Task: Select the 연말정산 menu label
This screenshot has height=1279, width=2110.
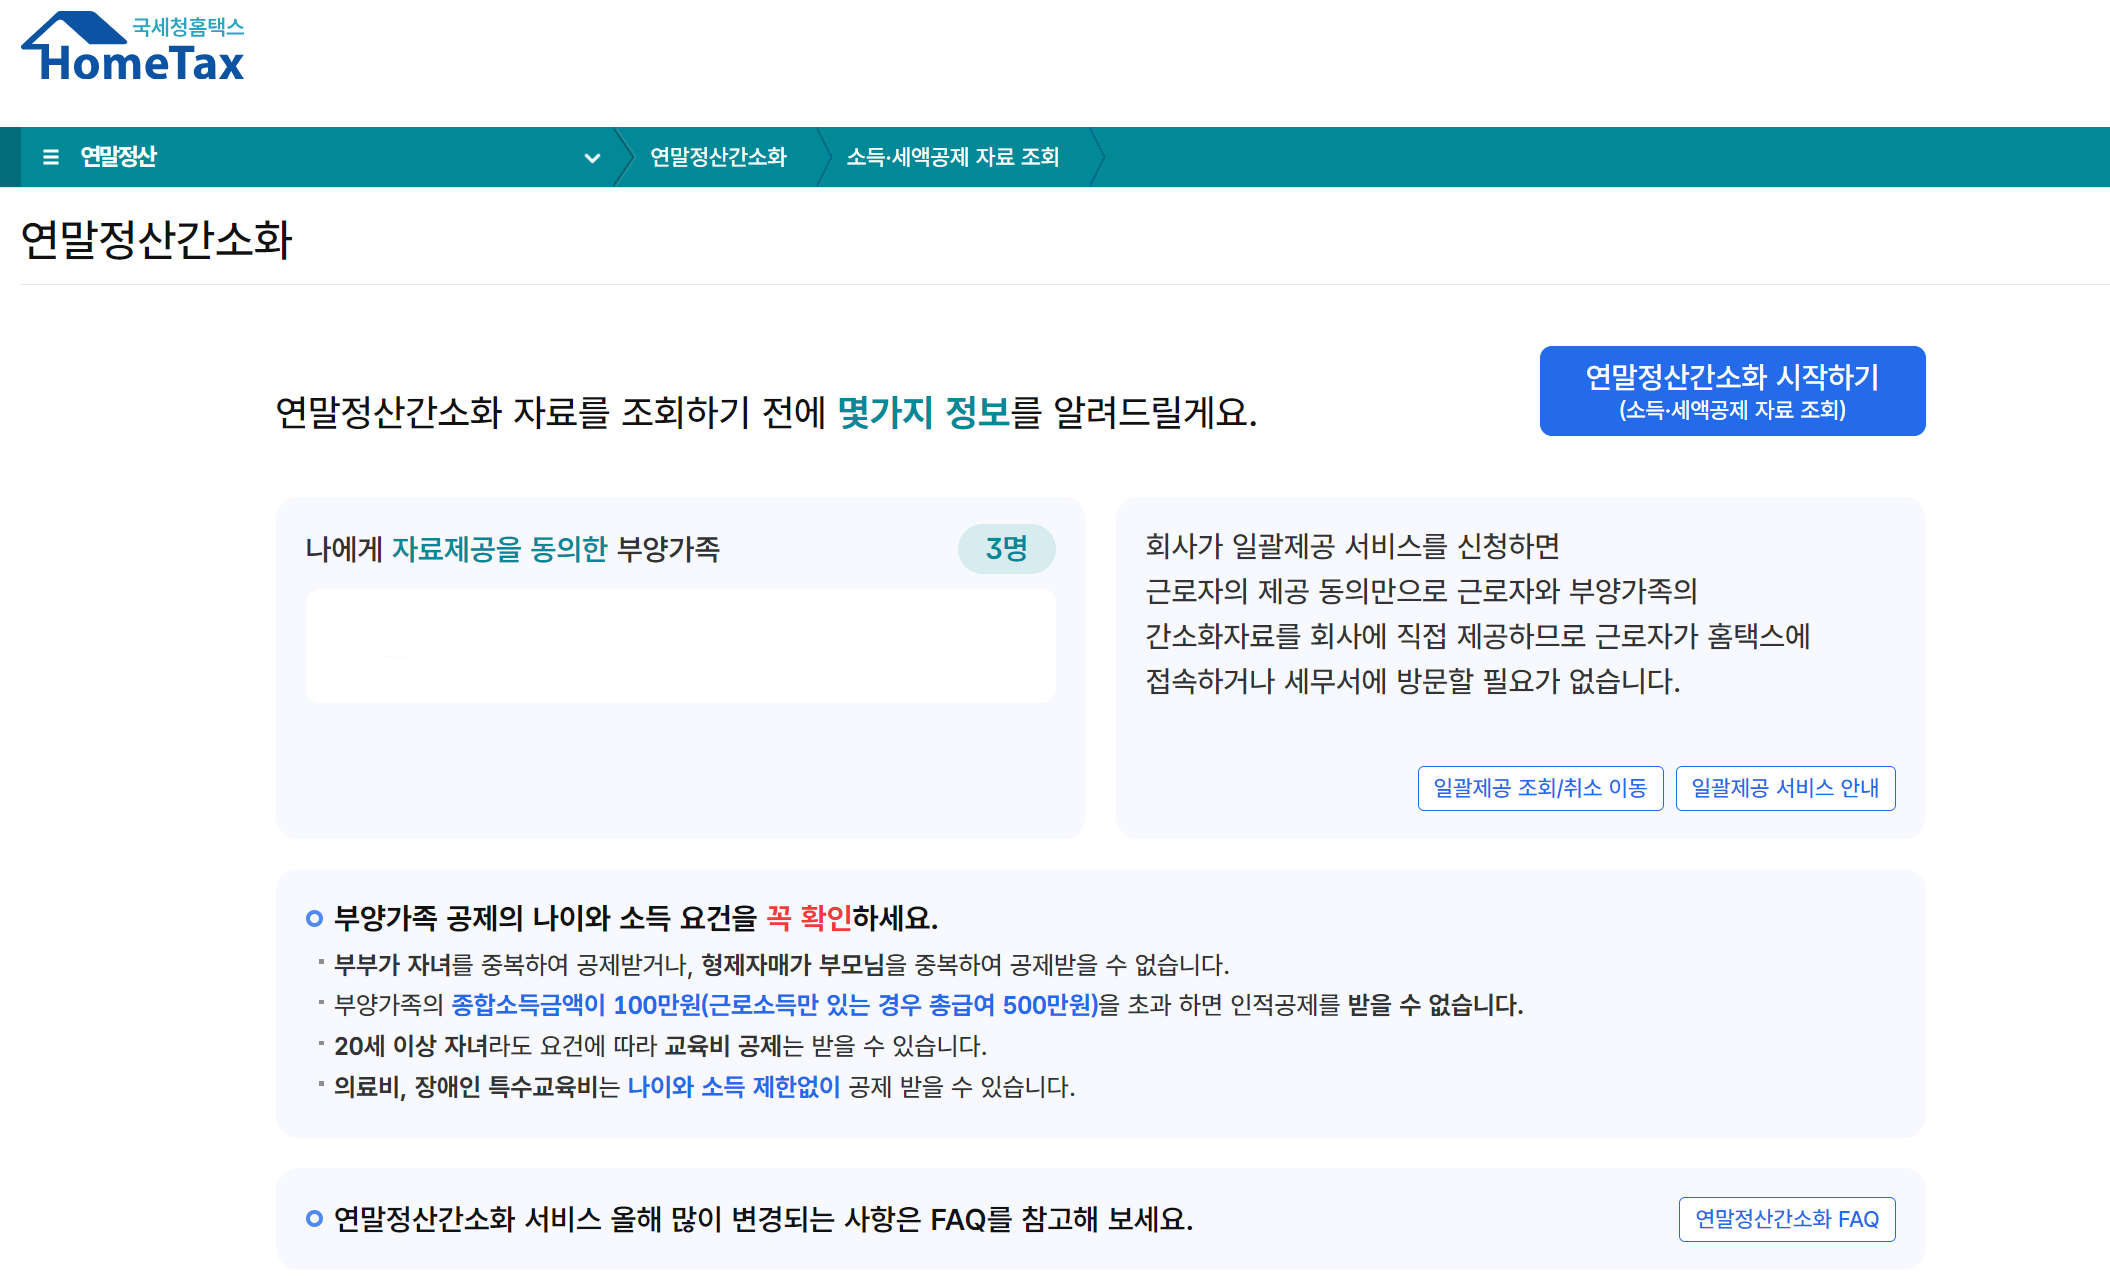Action: 119,157
